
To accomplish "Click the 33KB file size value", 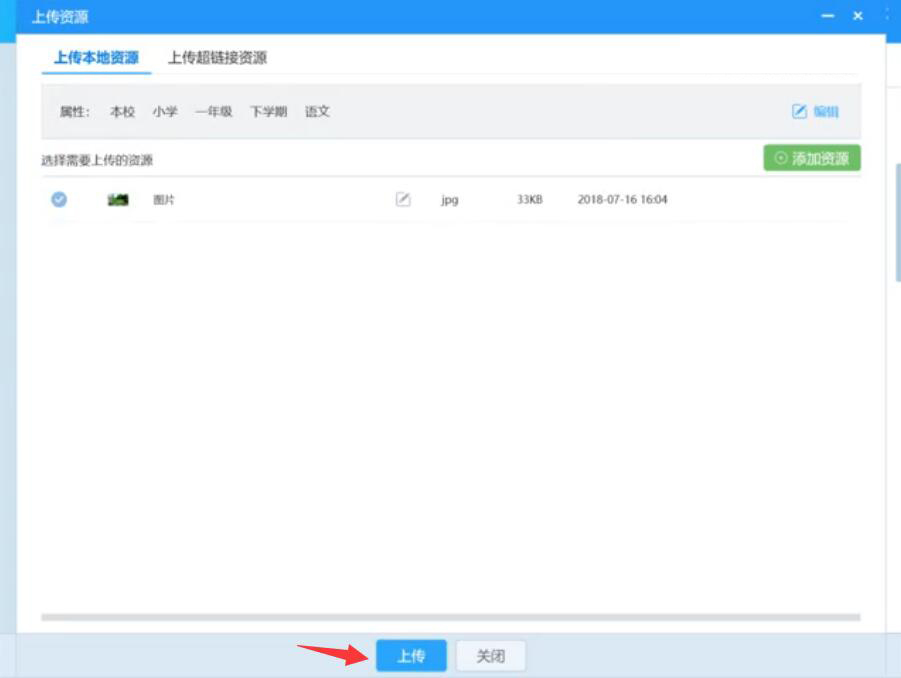I will [529, 199].
